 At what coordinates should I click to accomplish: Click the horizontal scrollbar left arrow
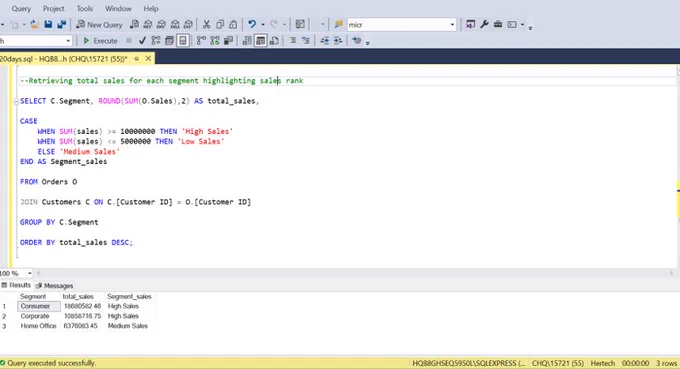click(38, 273)
